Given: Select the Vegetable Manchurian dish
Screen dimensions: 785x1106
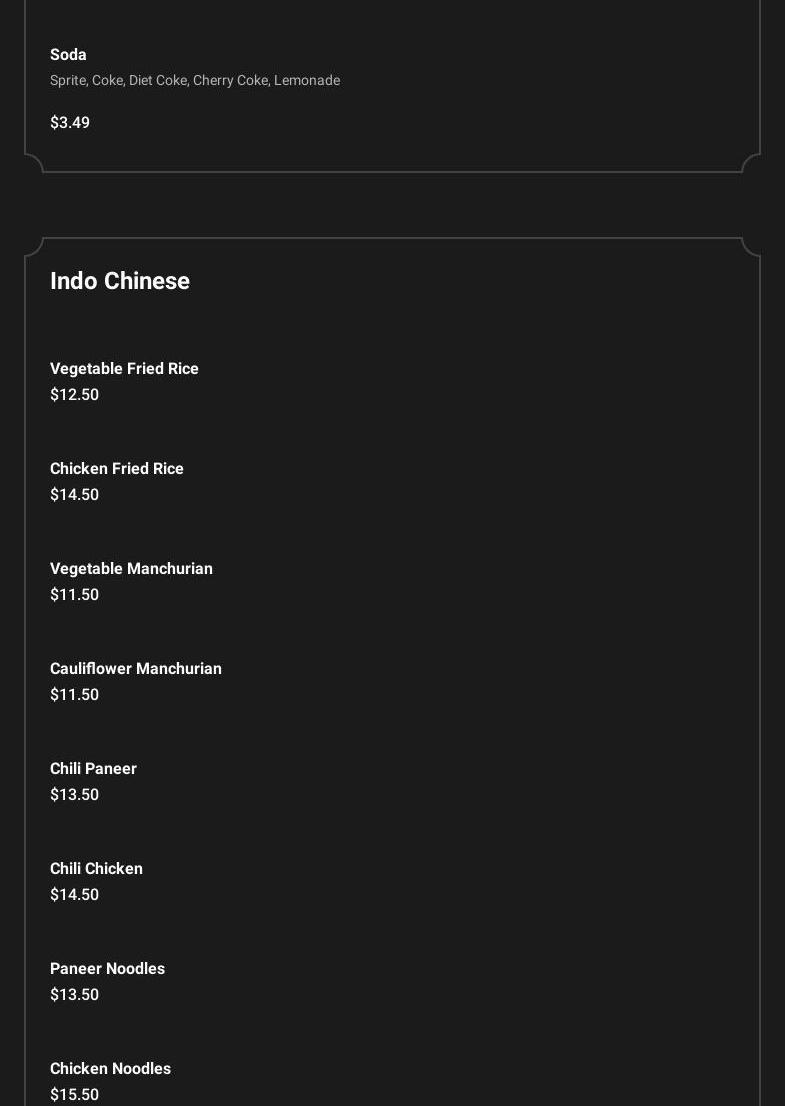Looking at the screenshot, I should click(x=131, y=569).
